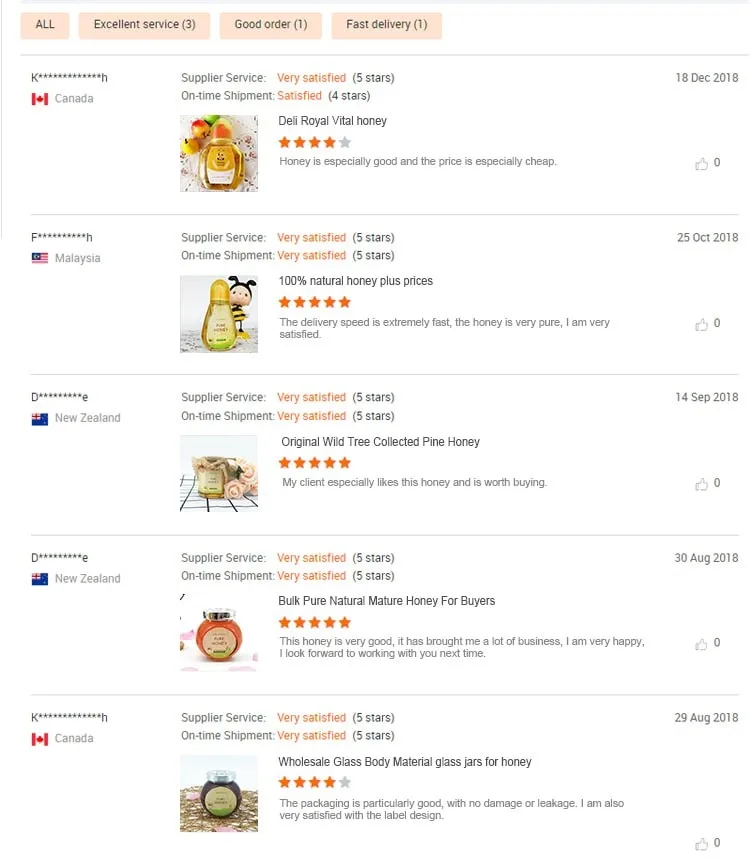Image resolution: width=750 pixels, height=858 pixels.
Task: Select the ALL reviews filter tab
Action: coord(45,25)
